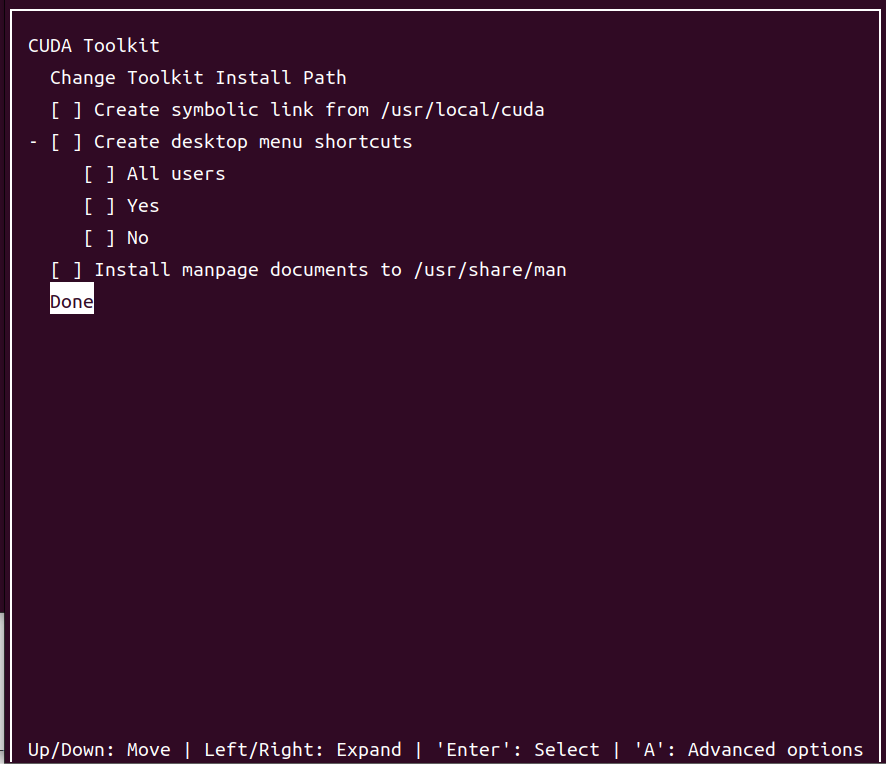This screenshot has width=886, height=764.
Task: Click the Up/Down: Move footer hint
Action: (x=99, y=750)
